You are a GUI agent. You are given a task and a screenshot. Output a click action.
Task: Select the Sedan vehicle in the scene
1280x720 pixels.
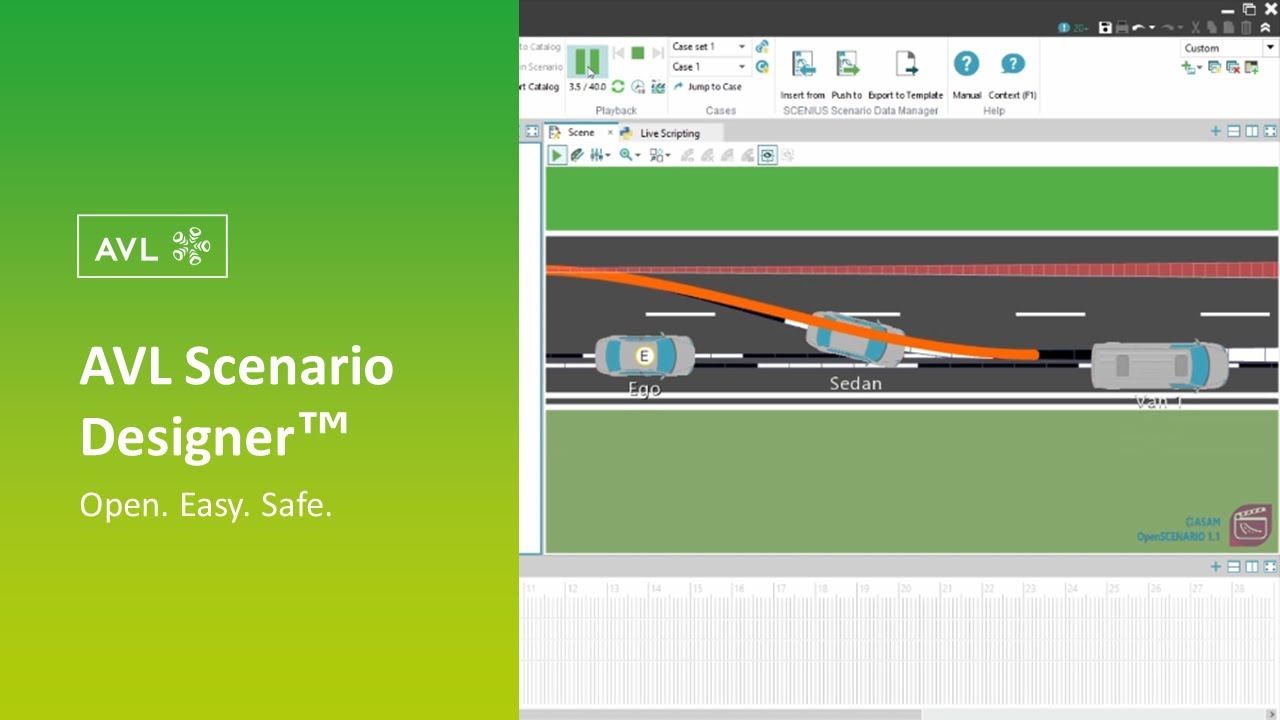pyautogui.click(x=856, y=339)
